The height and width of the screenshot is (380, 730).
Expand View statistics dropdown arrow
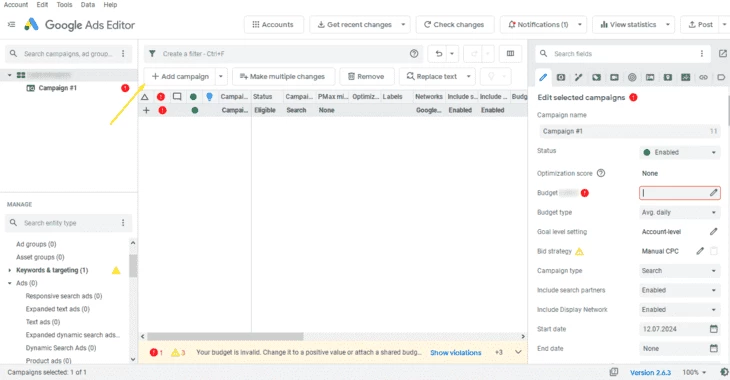668,25
